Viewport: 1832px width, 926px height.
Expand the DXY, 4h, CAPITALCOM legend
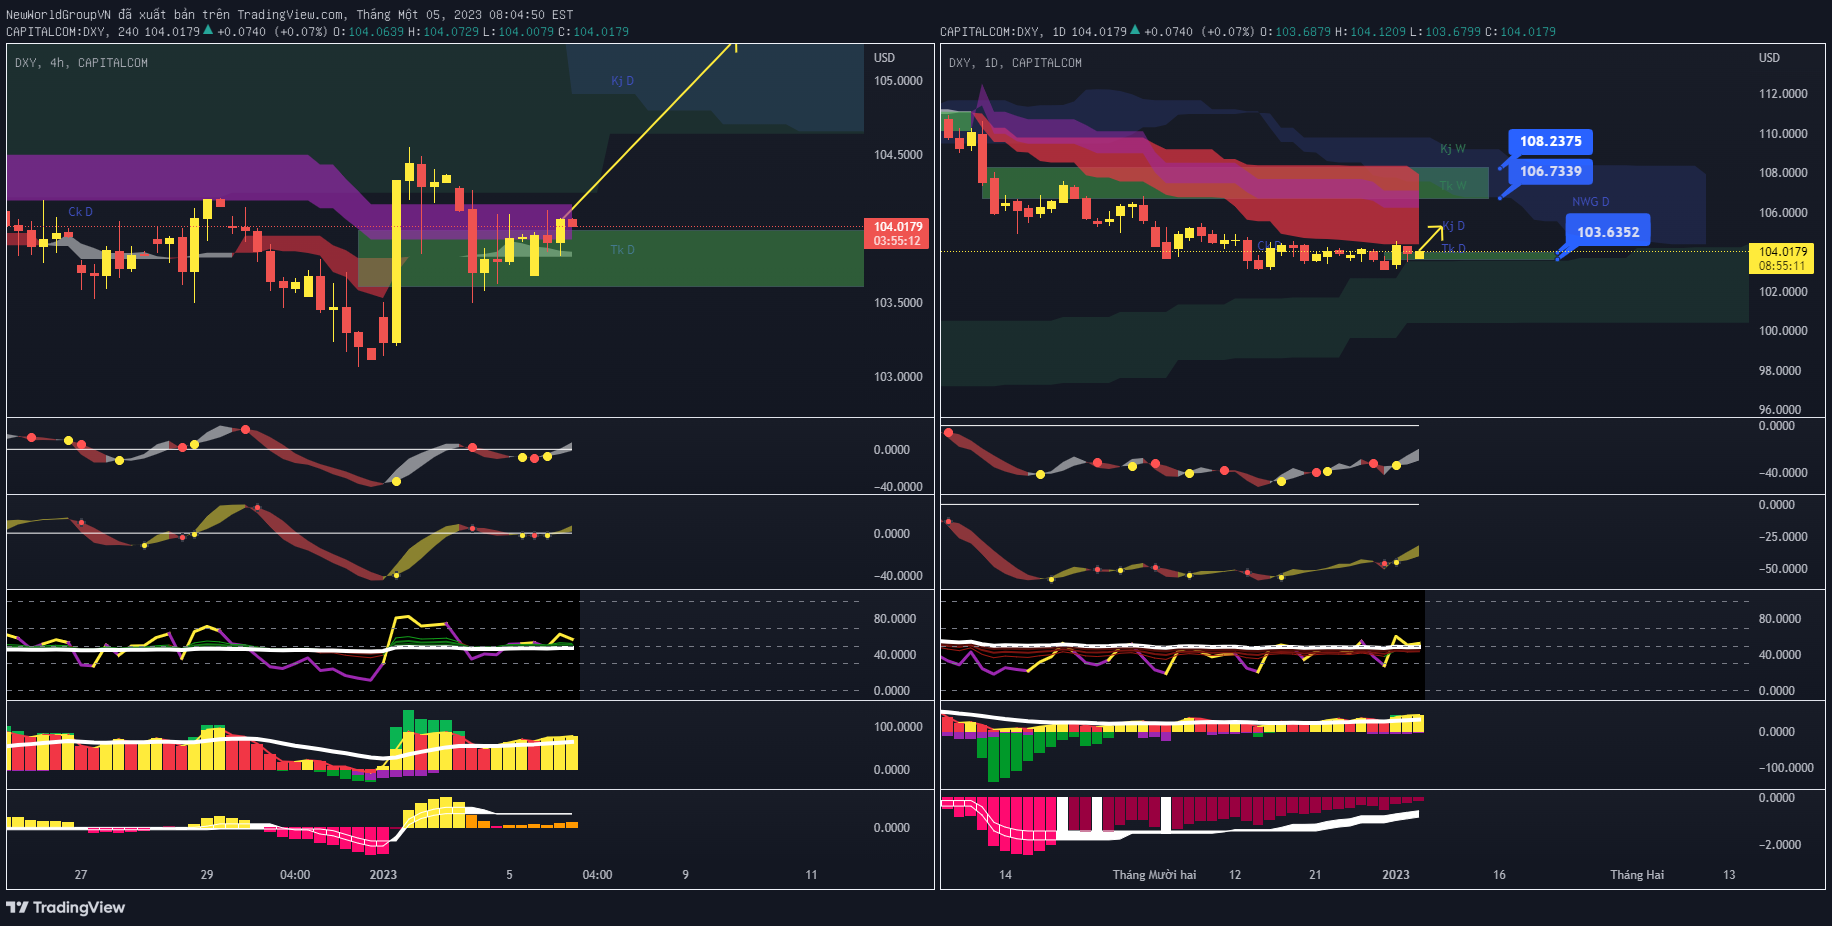[x=79, y=62]
